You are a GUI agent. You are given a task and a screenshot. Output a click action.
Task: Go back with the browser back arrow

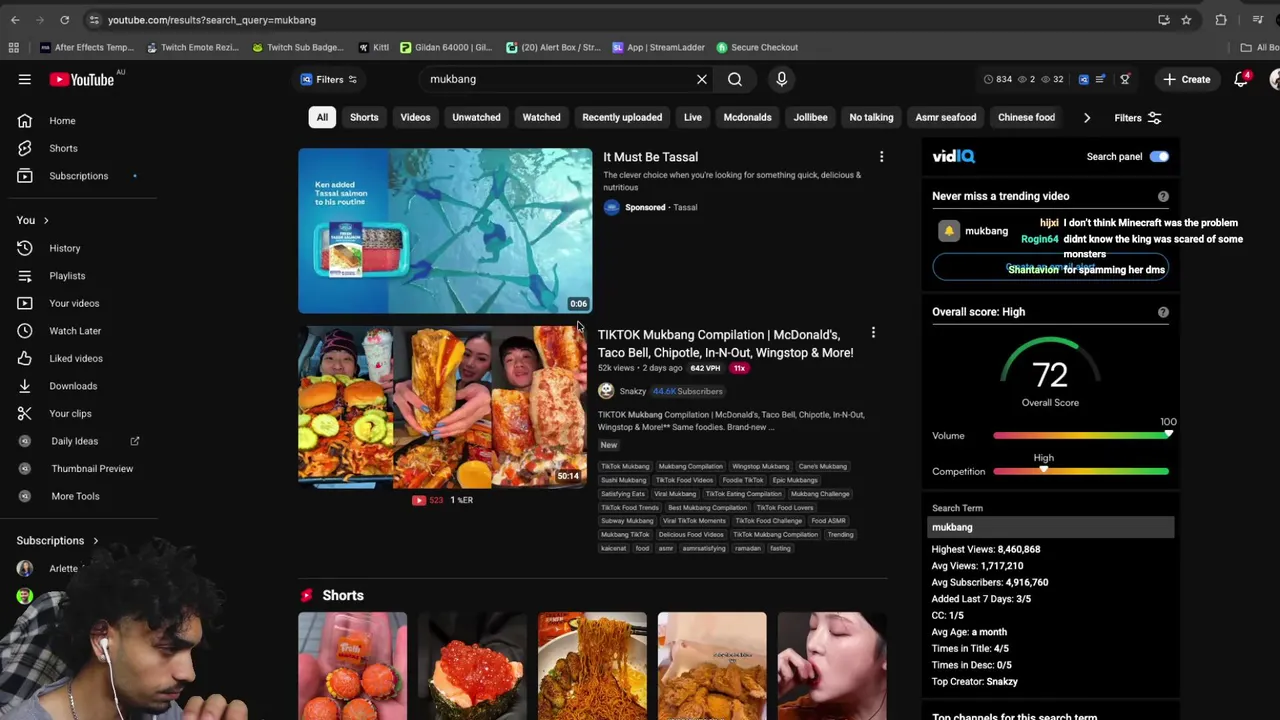coord(15,20)
